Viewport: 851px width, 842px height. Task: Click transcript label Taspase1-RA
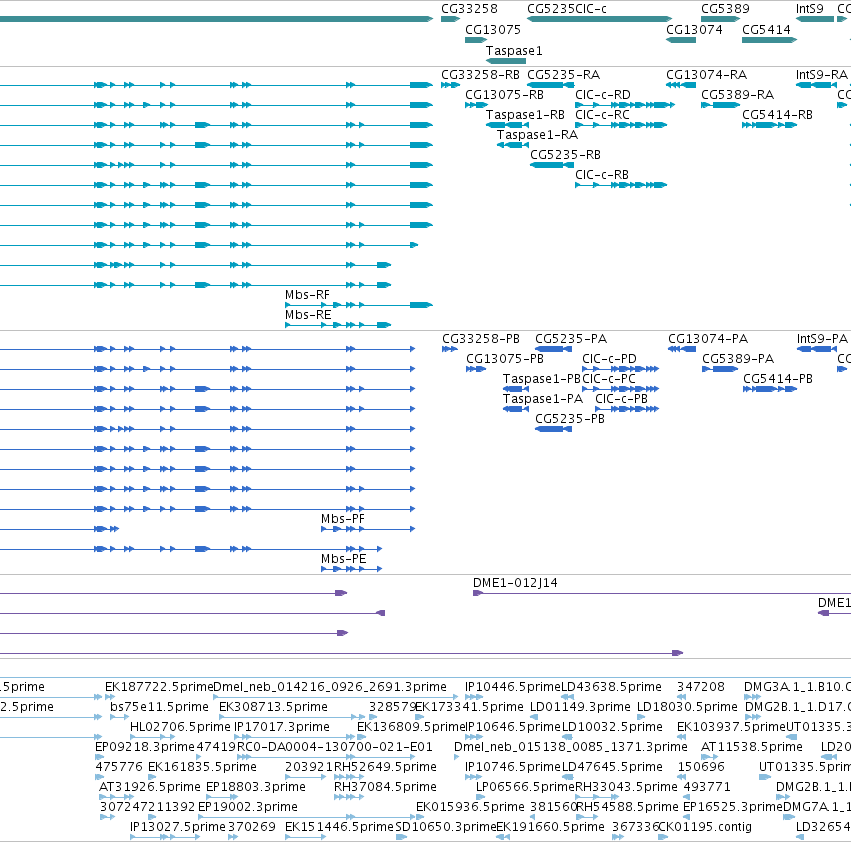point(537,135)
